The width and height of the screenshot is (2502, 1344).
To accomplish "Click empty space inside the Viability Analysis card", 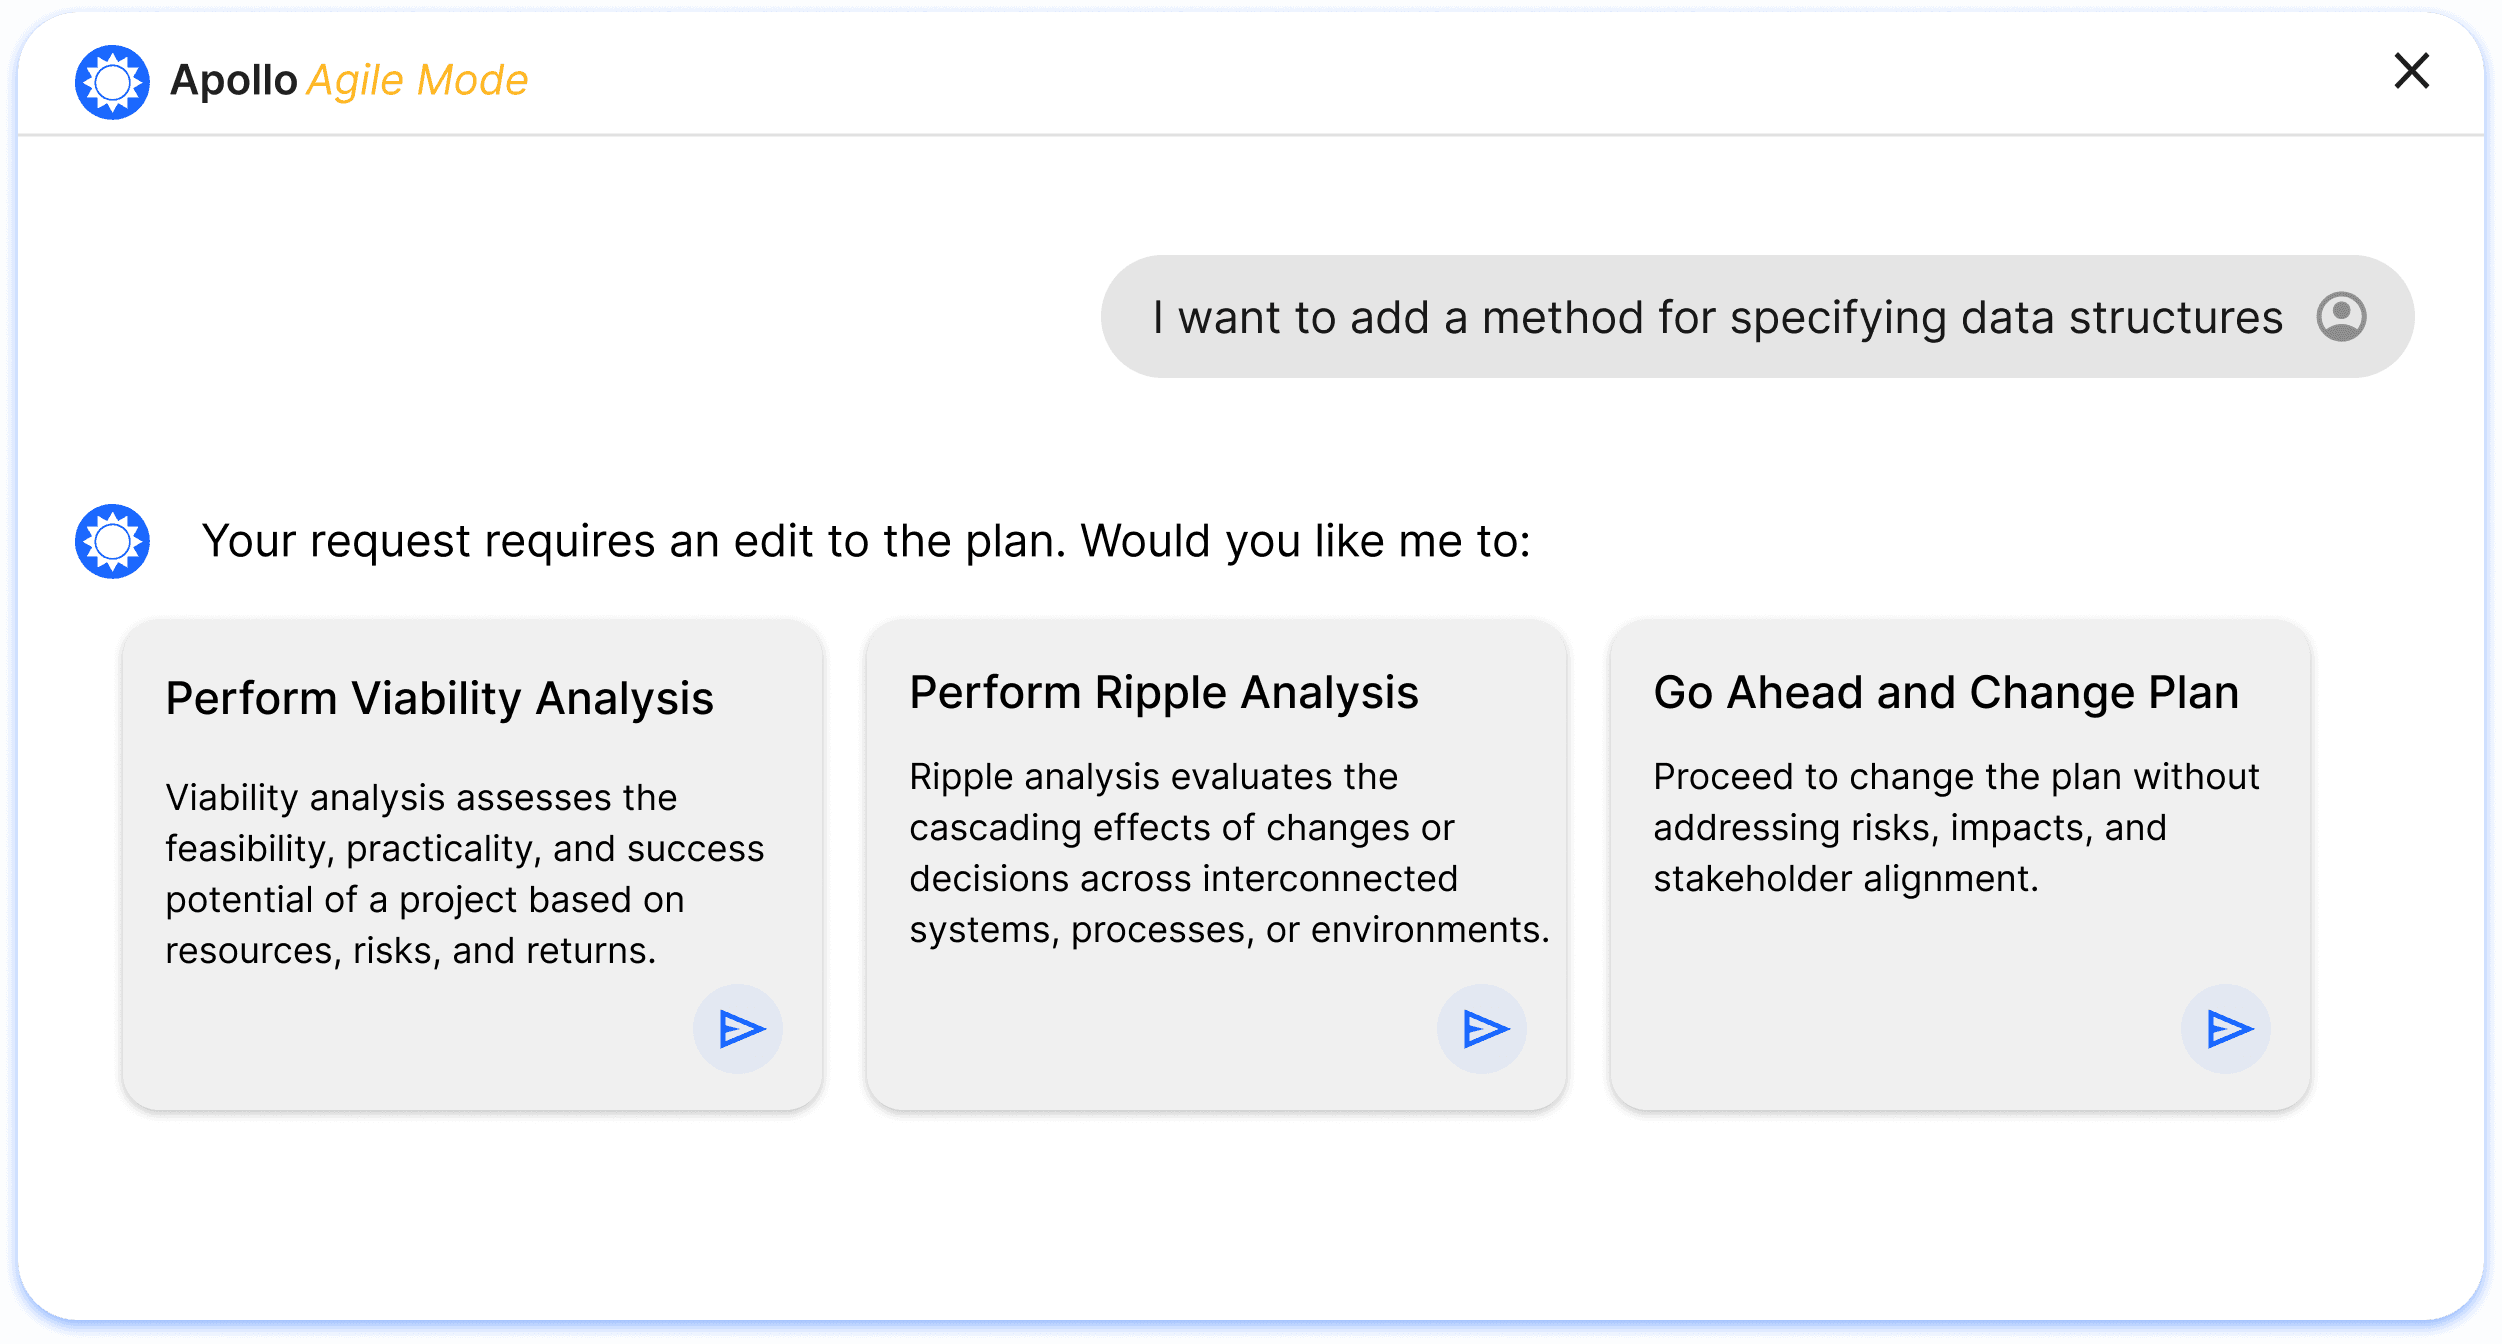I will pos(400,1040).
